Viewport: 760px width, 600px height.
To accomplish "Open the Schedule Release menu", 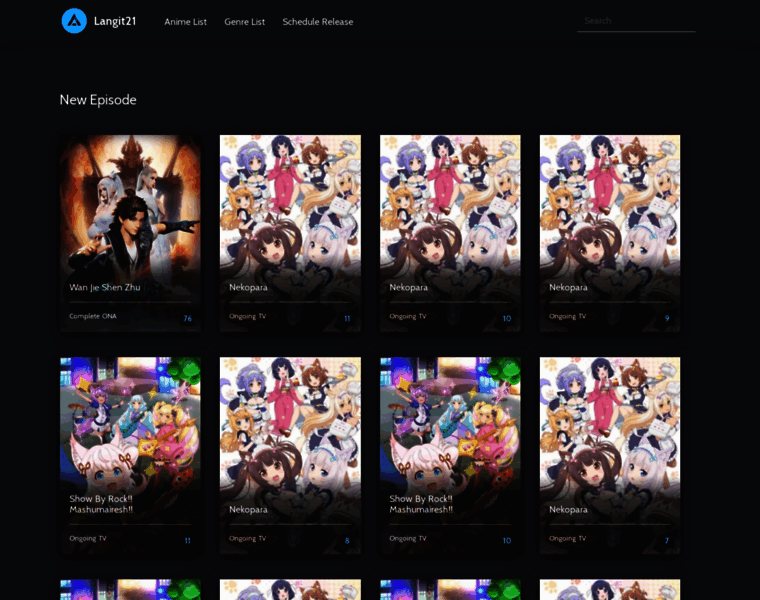I will (317, 22).
